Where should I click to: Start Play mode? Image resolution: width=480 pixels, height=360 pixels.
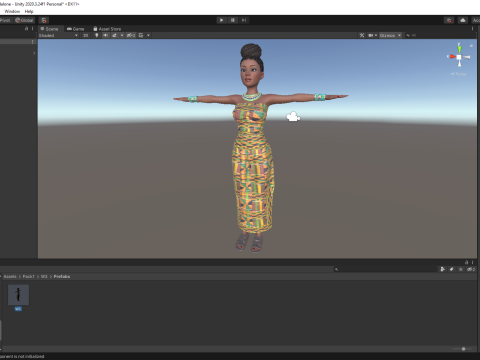click(x=221, y=20)
